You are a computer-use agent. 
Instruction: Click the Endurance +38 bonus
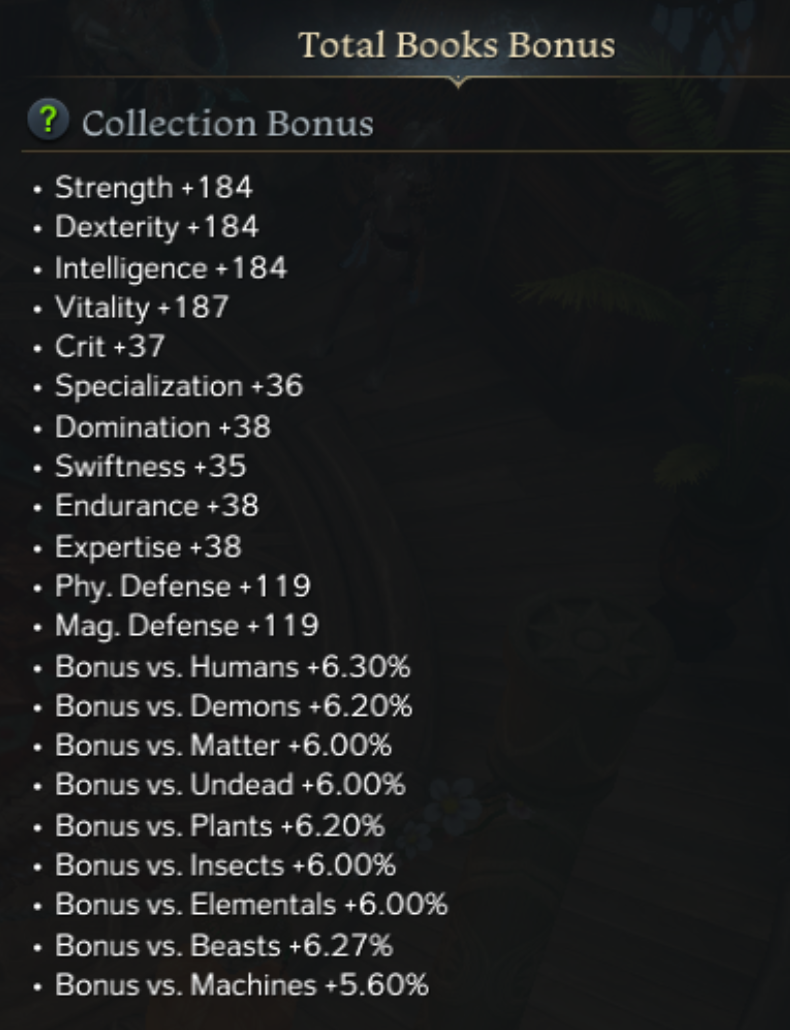tap(156, 506)
